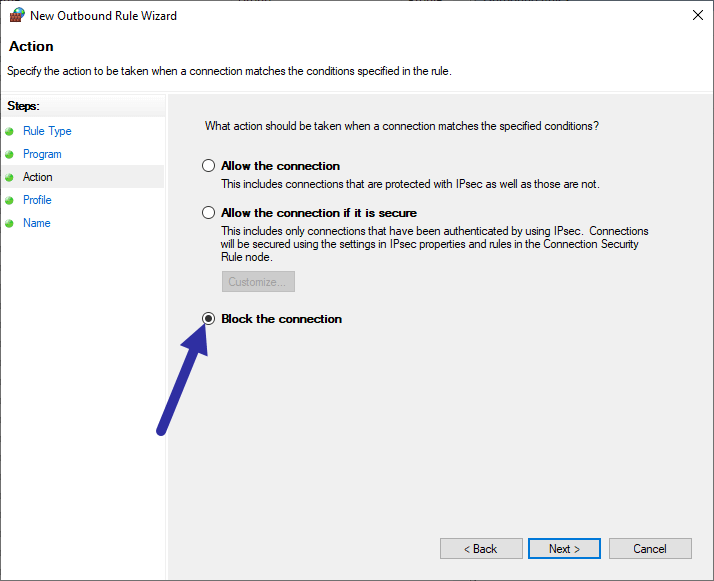Select the Allow the connection radio button

coord(209,165)
